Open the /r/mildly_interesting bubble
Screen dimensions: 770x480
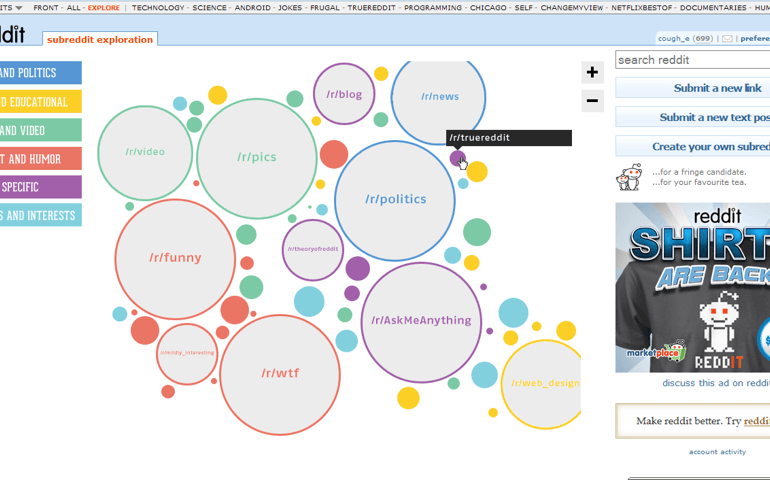(187, 354)
